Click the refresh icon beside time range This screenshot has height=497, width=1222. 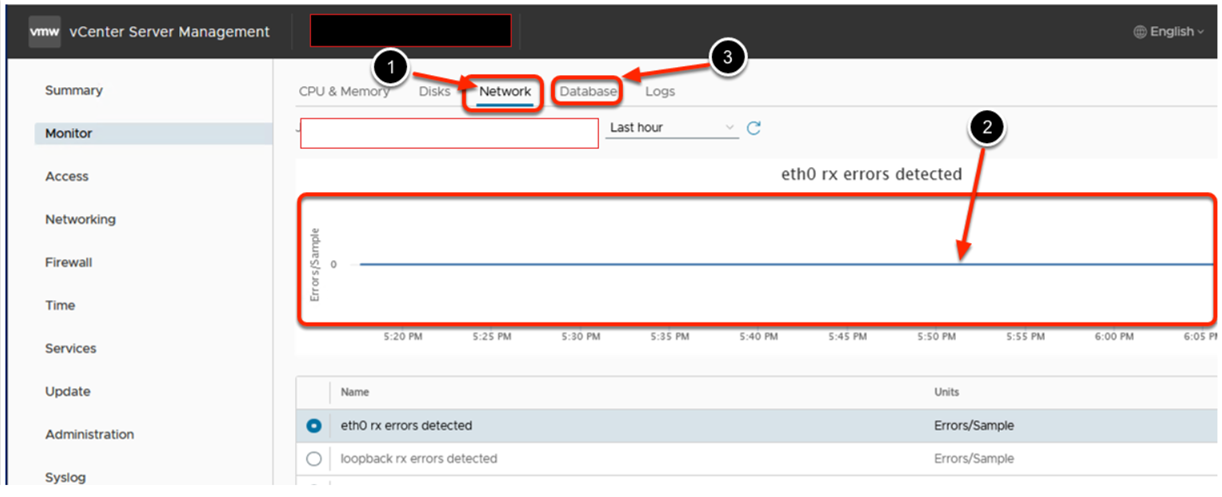(754, 128)
